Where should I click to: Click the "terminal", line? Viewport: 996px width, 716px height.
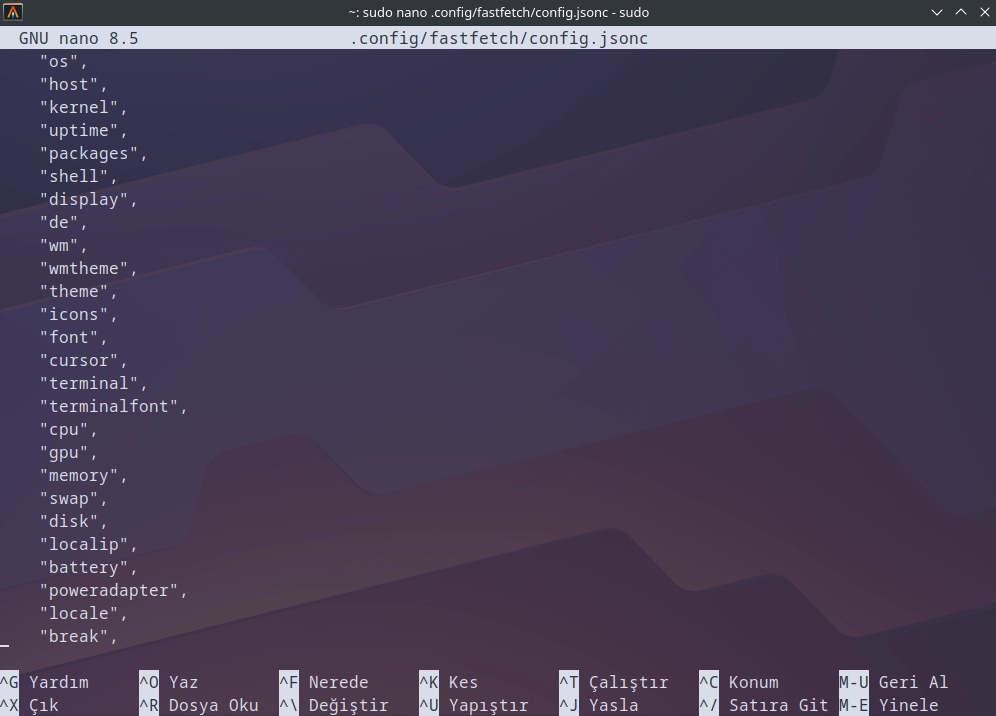93,384
